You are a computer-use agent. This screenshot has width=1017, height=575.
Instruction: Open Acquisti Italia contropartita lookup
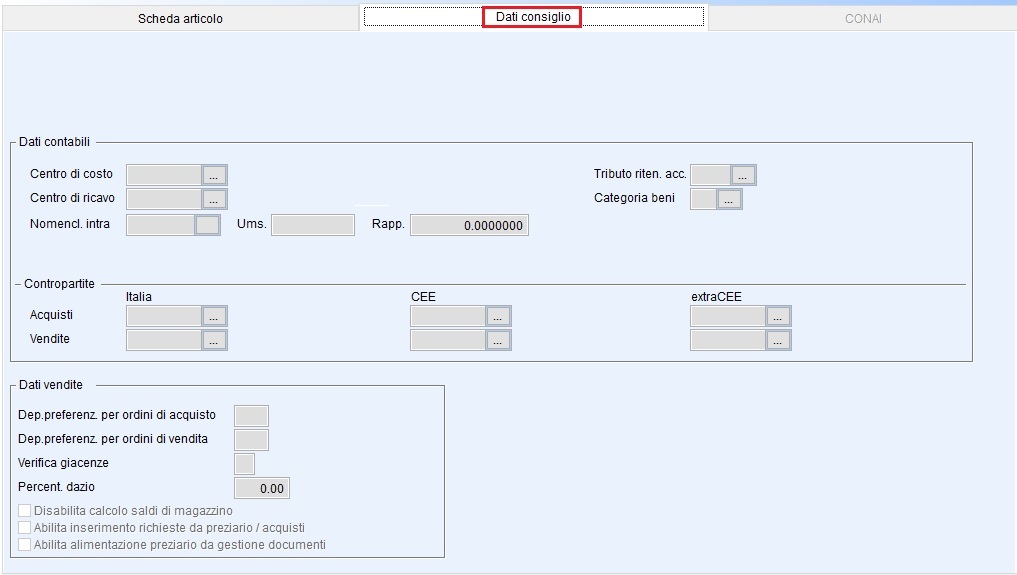pos(214,316)
